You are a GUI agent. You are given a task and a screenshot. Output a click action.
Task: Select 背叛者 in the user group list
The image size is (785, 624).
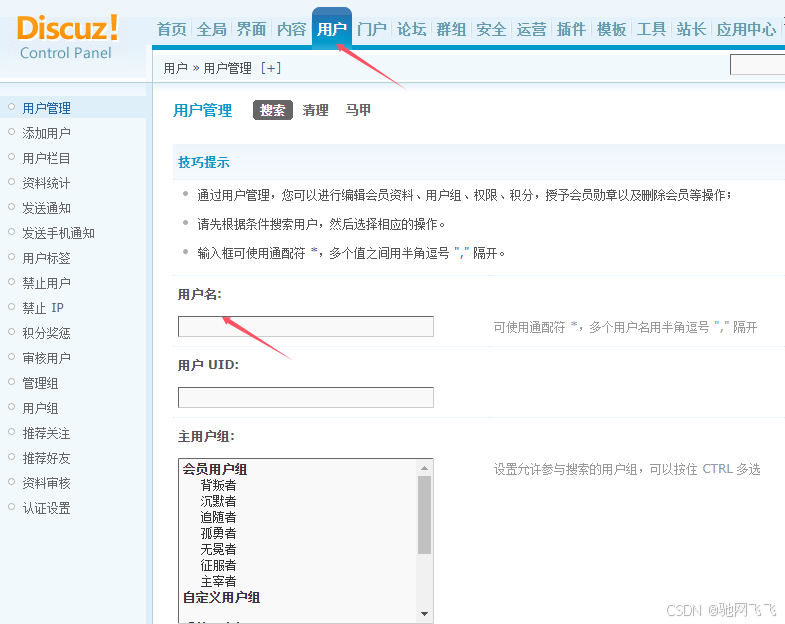point(218,485)
